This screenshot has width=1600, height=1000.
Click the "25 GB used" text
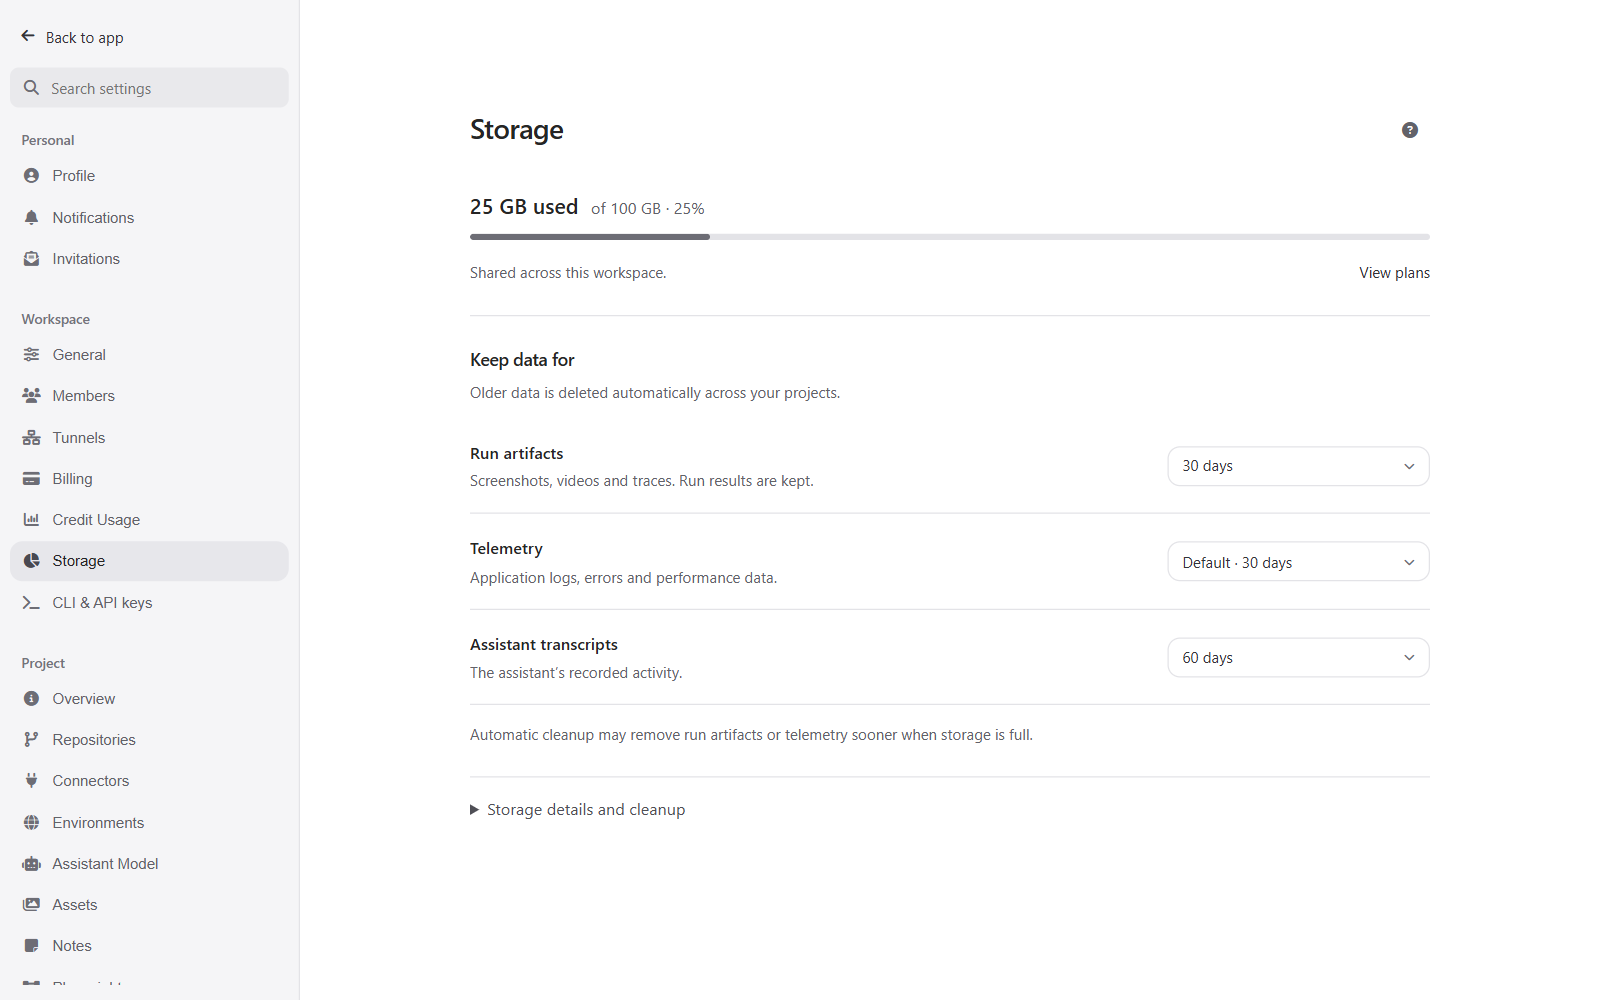point(524,207)
